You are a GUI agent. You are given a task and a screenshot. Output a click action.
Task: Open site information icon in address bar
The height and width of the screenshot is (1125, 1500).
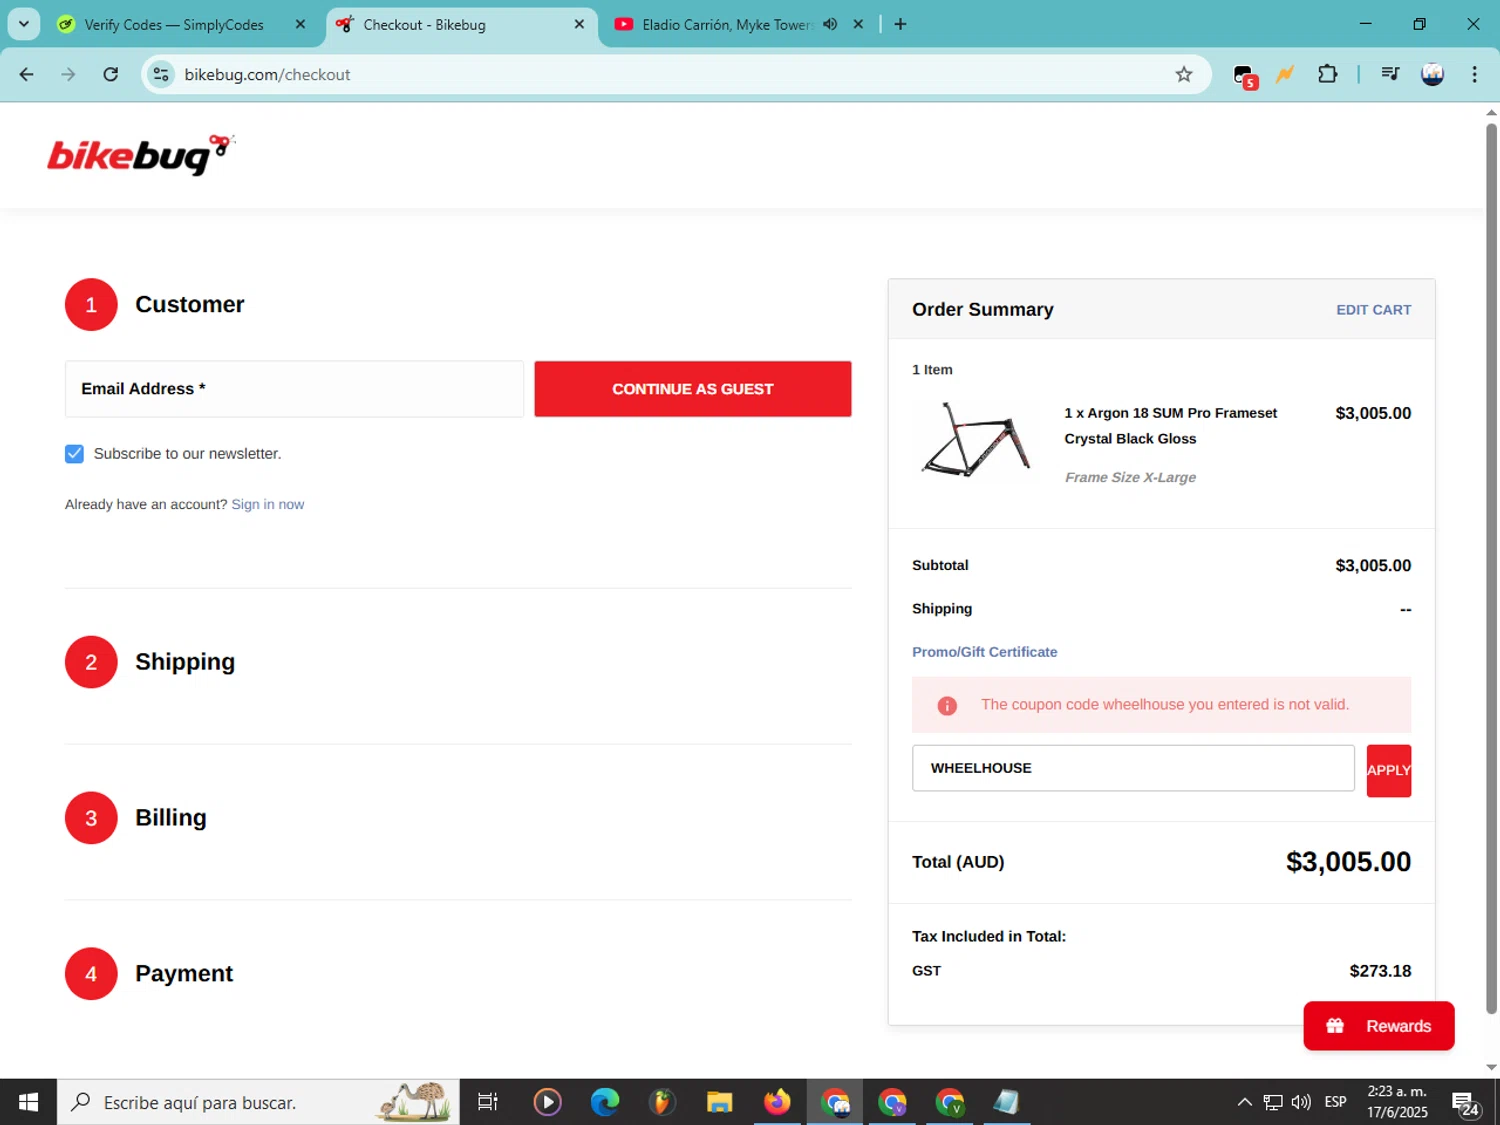[161, 75]
